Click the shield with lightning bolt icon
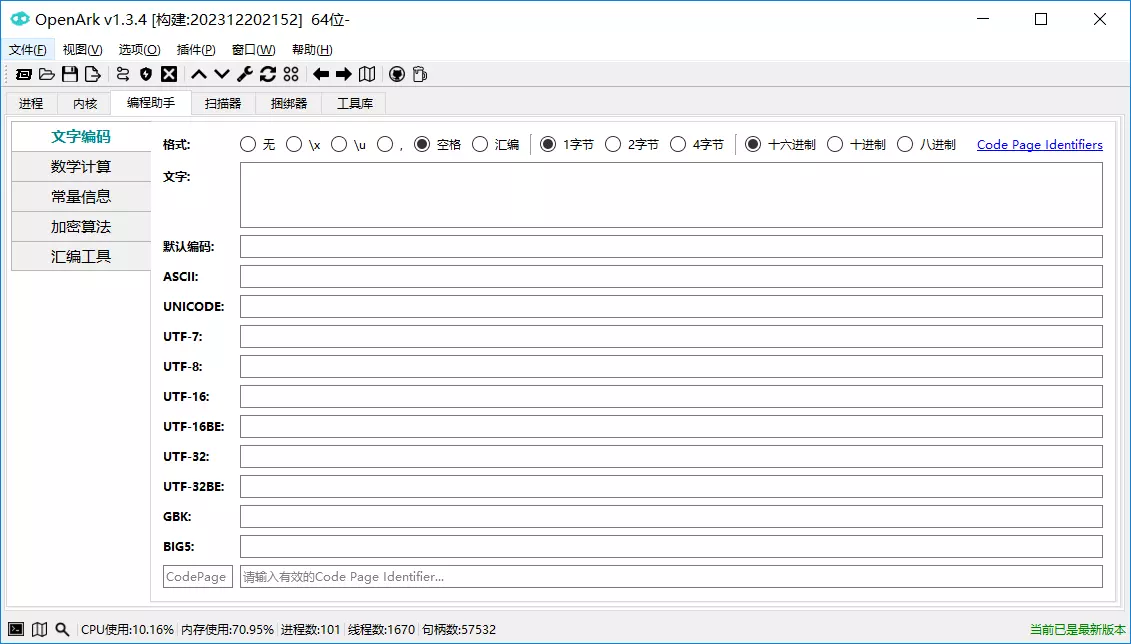Screen dimensions: 1131x644 pos(146,74)
